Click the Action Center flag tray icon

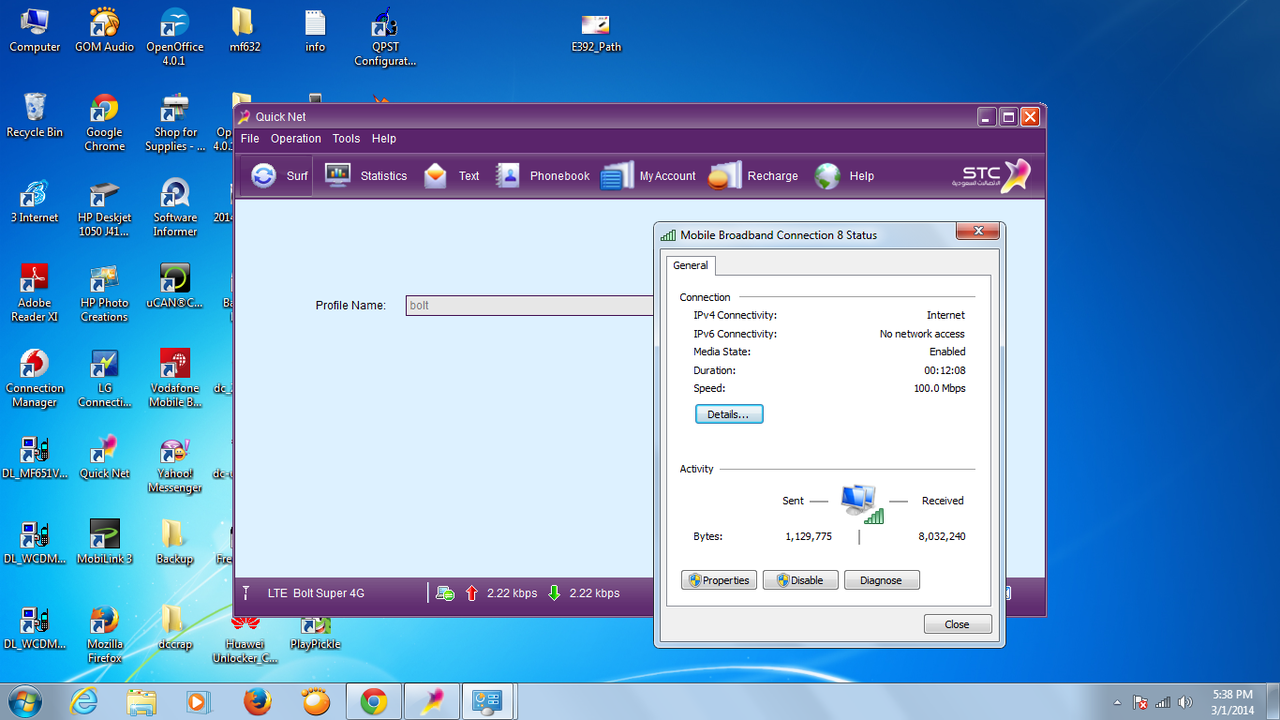click(1140, 702)
